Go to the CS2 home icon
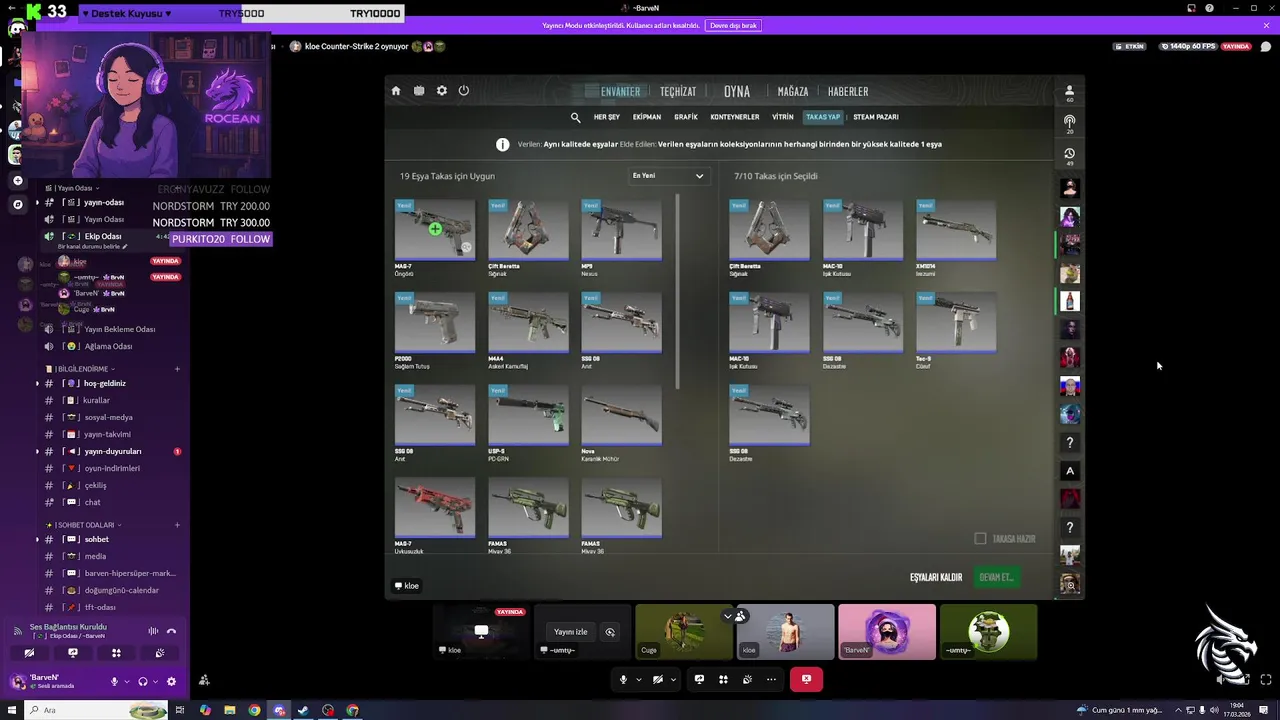 pos(396,91)
